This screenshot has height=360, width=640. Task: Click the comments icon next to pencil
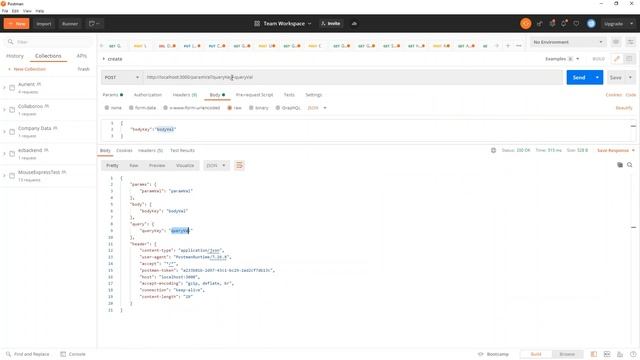(x=629, y=59)
